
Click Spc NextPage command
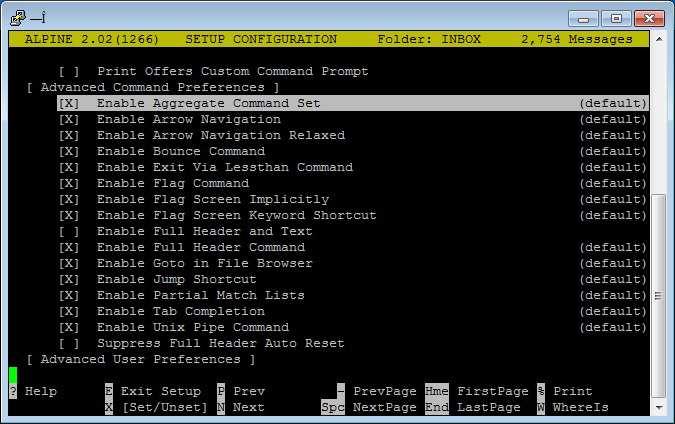[x=369, y=407]
